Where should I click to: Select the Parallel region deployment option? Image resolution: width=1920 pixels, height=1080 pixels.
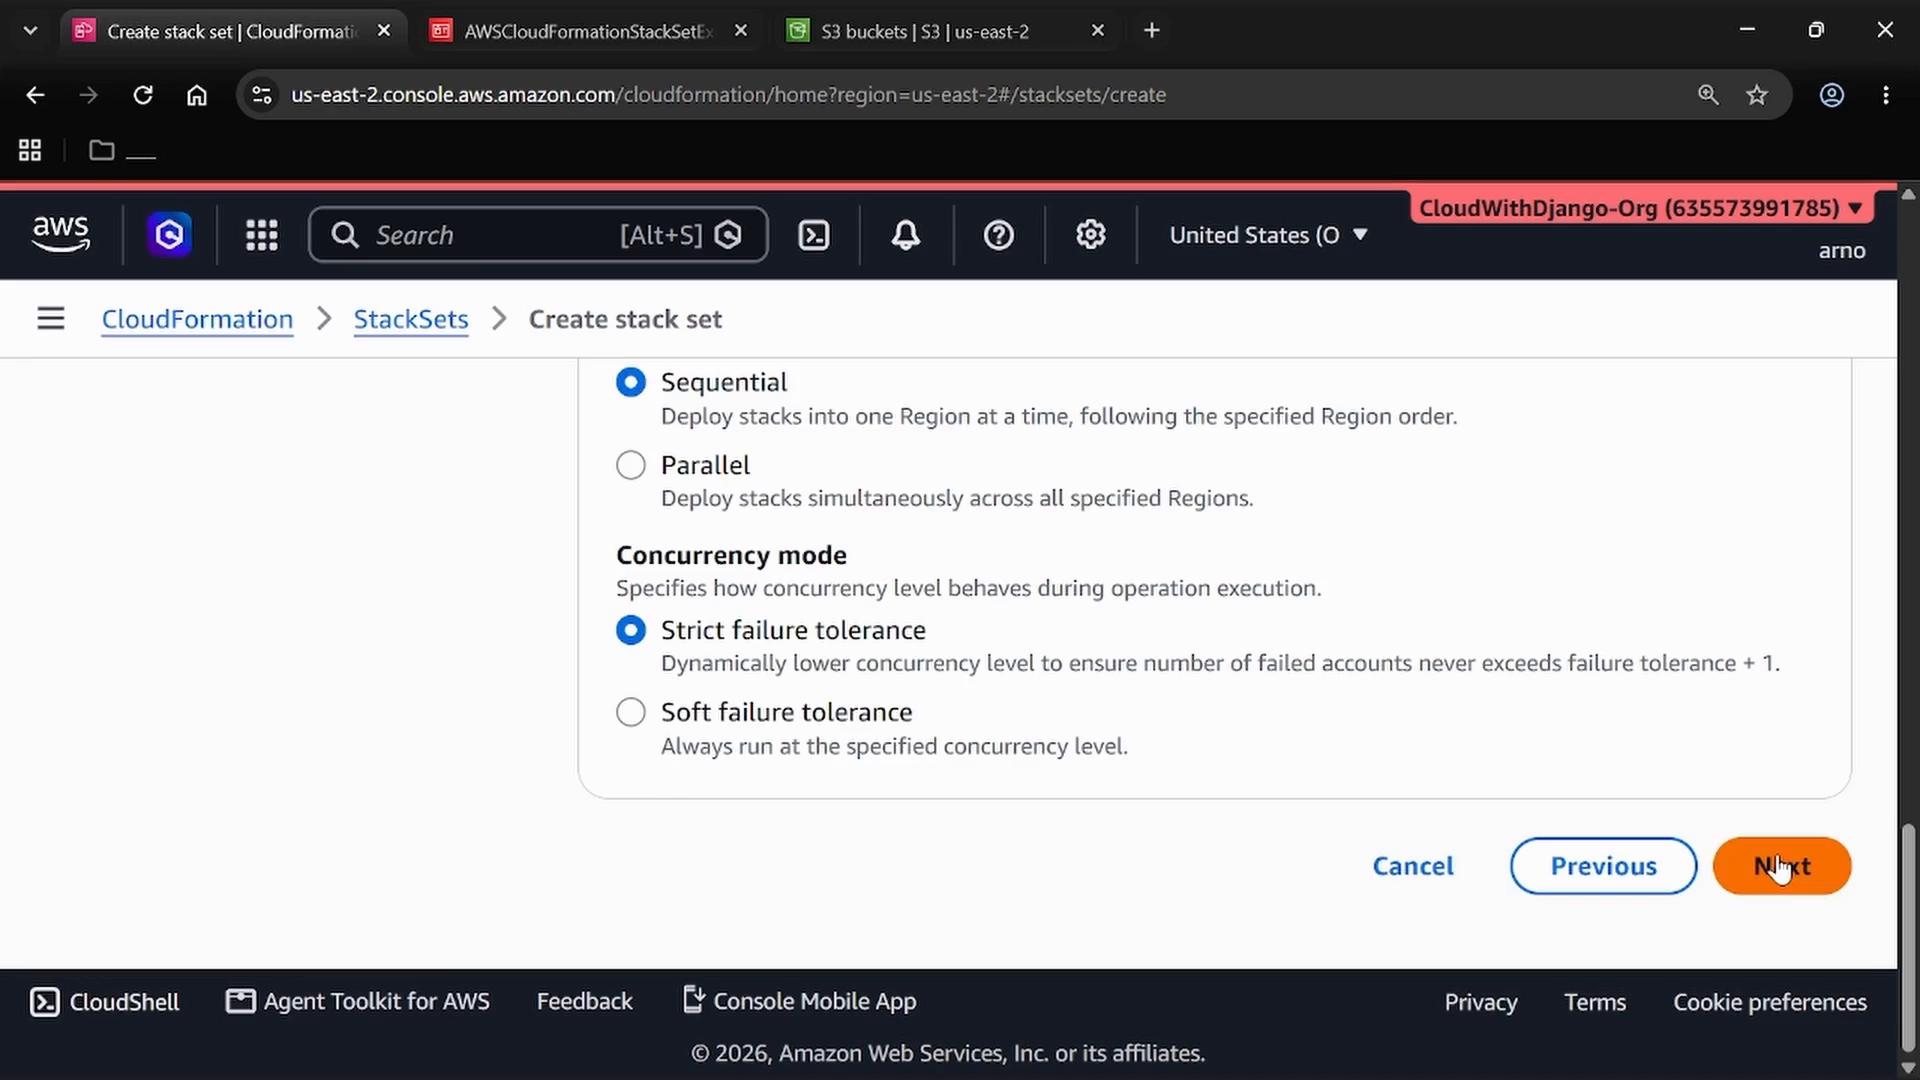coord(631,465)
